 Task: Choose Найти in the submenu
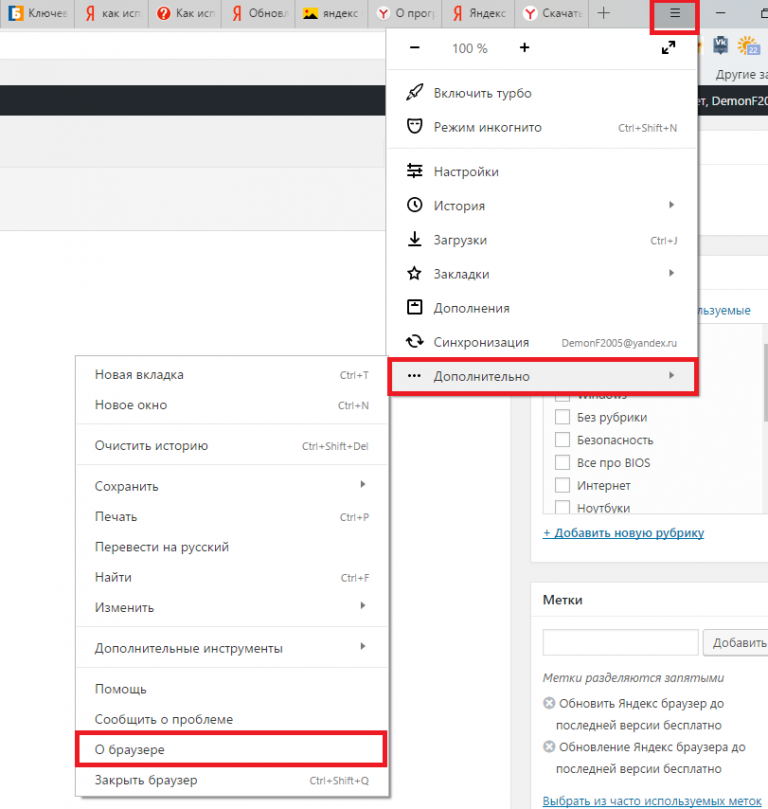coord(232,577)
